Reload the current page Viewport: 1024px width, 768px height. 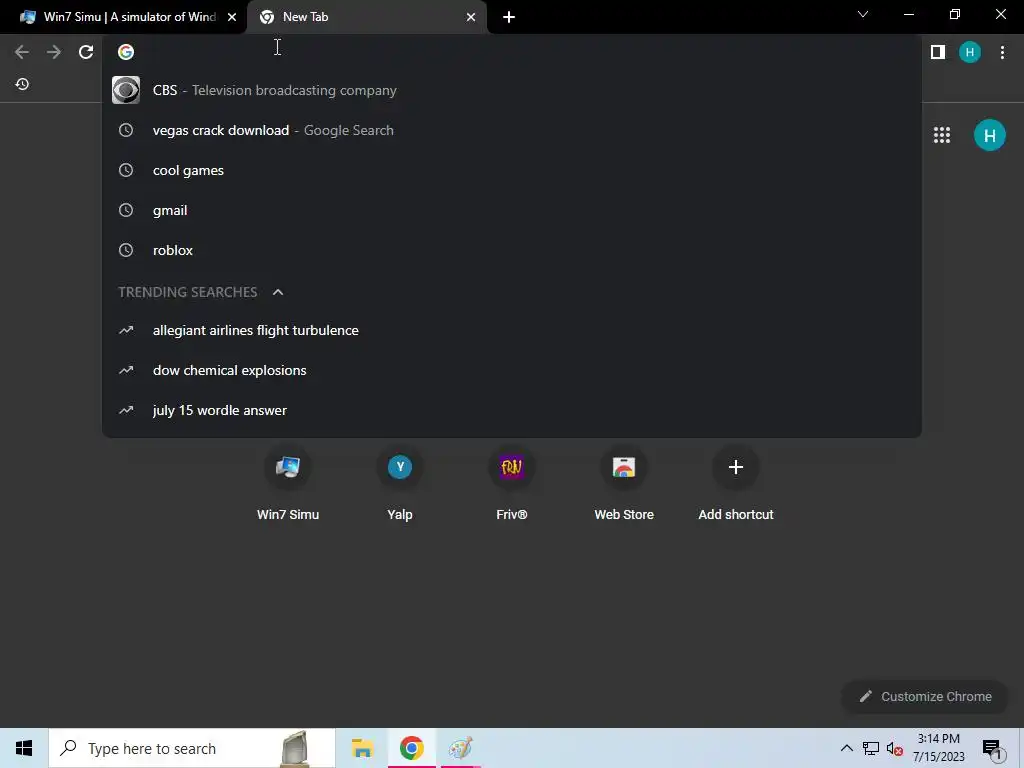(86, 52)
